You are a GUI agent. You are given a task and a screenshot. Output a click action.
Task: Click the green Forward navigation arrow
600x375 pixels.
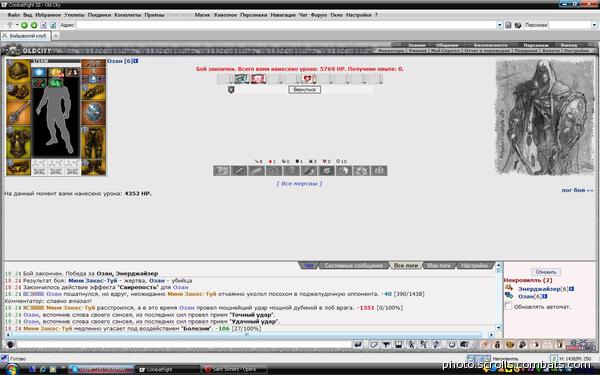(34, 25)
